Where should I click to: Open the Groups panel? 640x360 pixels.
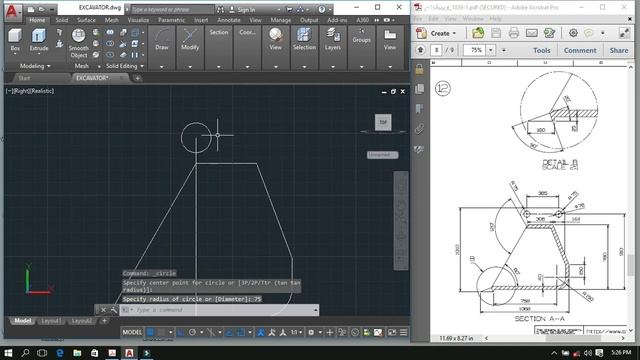tap(361, 36)
